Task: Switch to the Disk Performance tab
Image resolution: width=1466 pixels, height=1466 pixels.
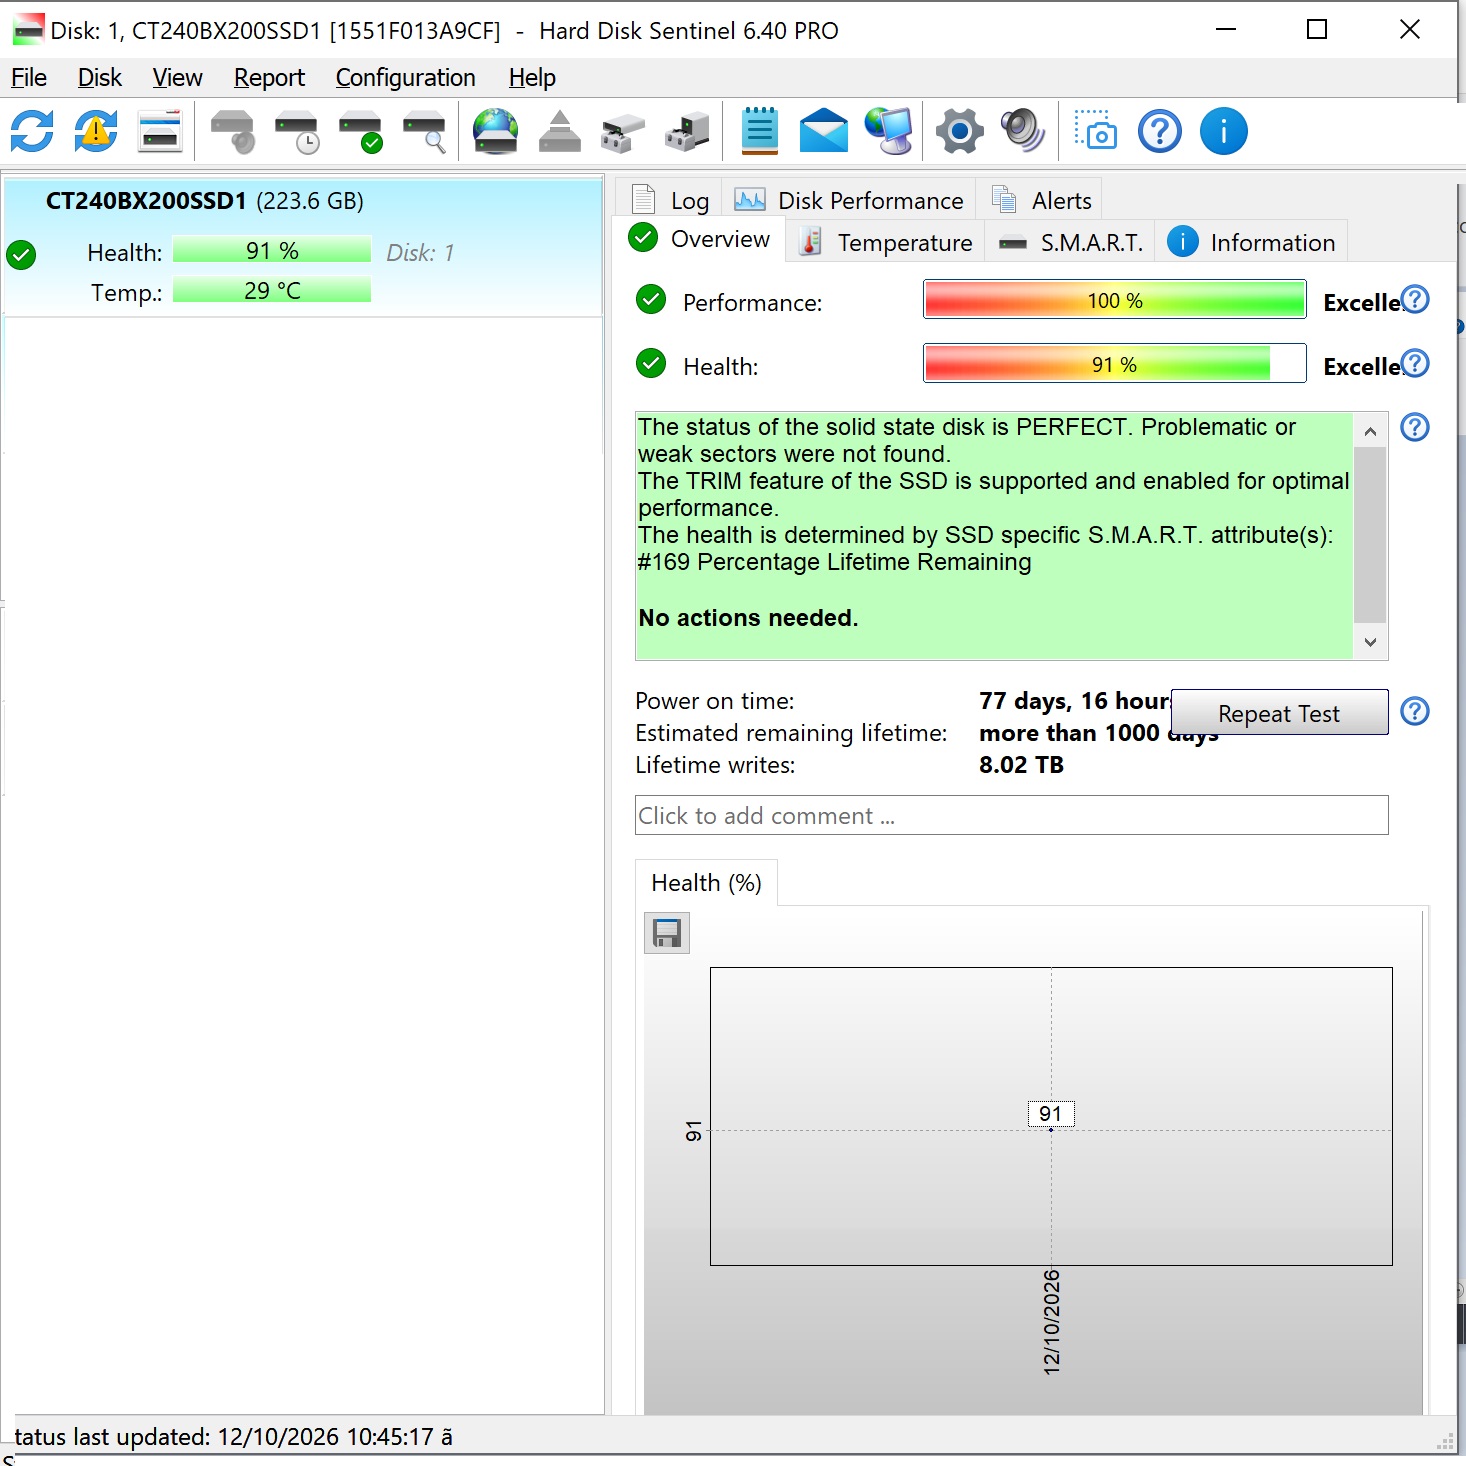Action: pos(848,200)
